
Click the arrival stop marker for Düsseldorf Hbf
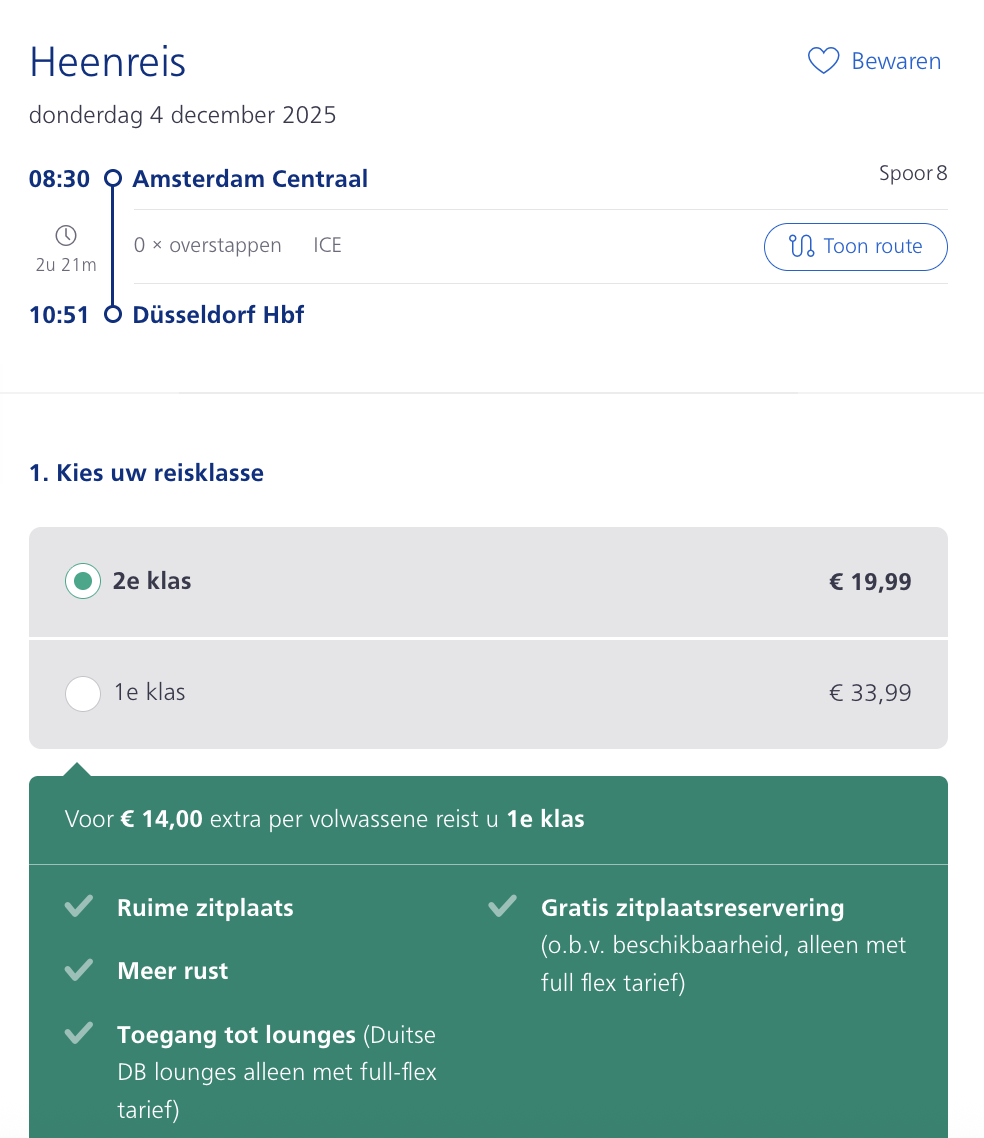113,315
